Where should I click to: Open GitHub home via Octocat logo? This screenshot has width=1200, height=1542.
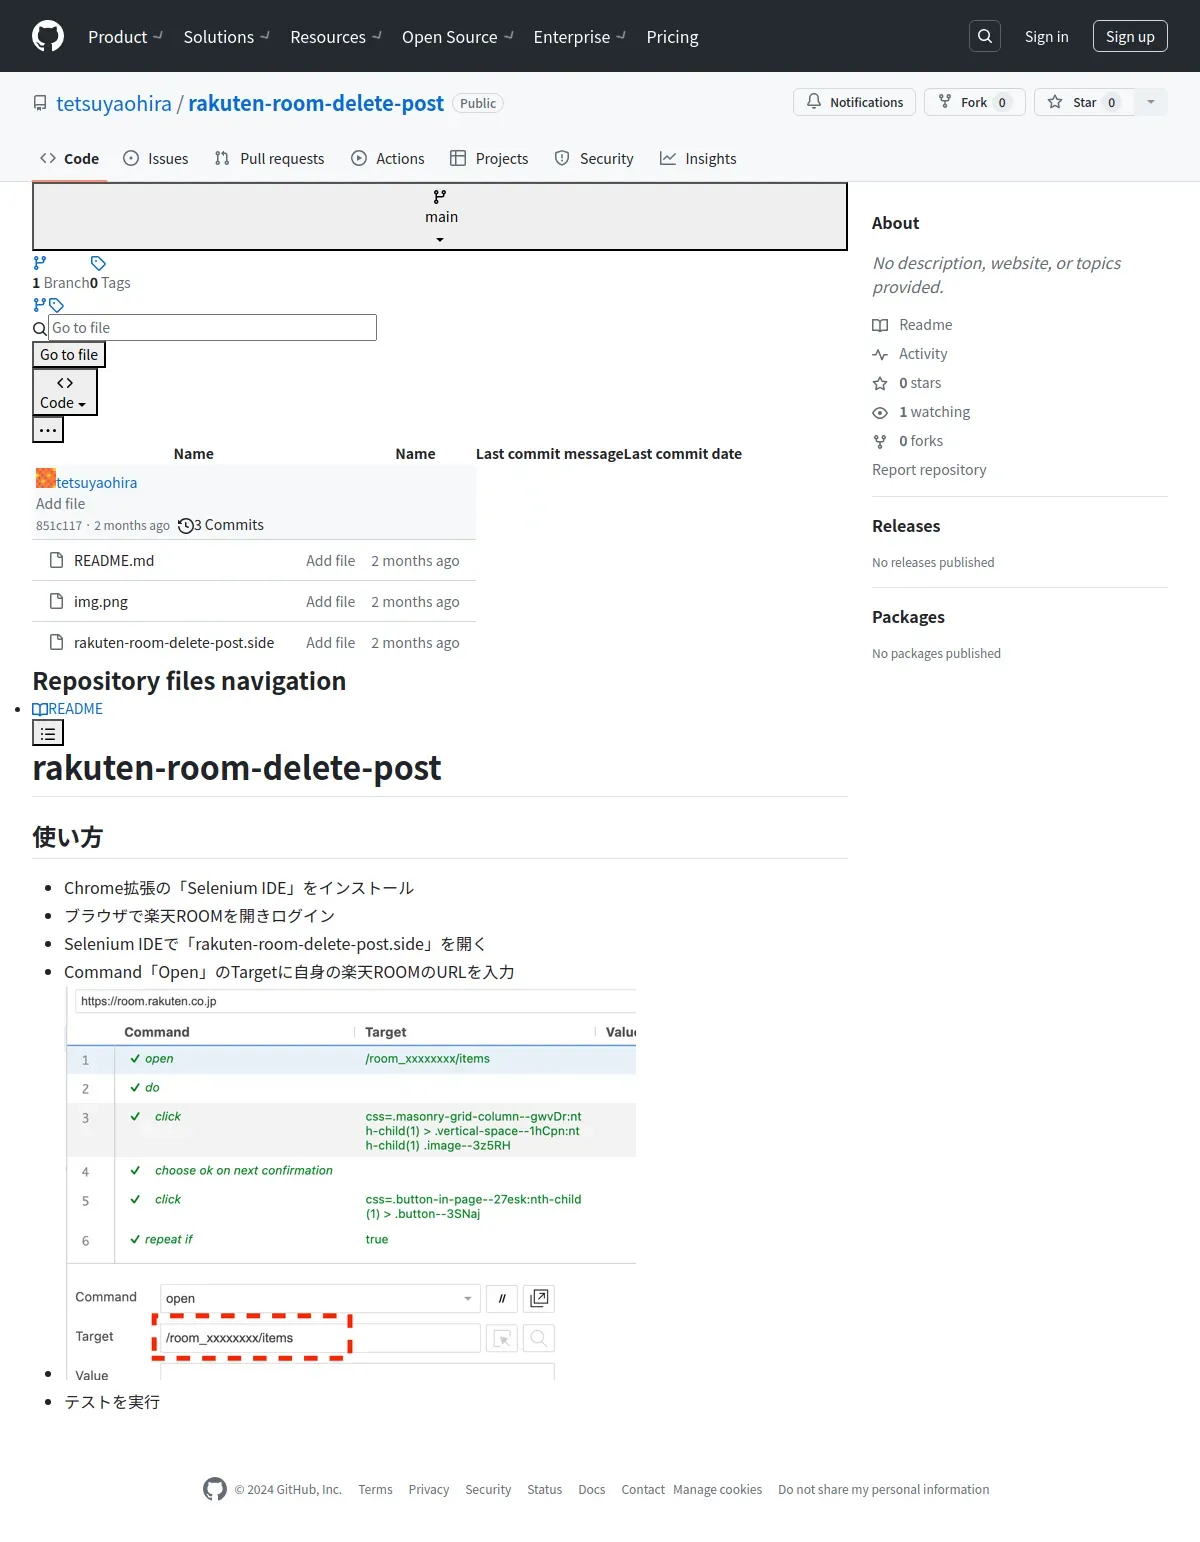pyautogui.click(x=48, y=36)
